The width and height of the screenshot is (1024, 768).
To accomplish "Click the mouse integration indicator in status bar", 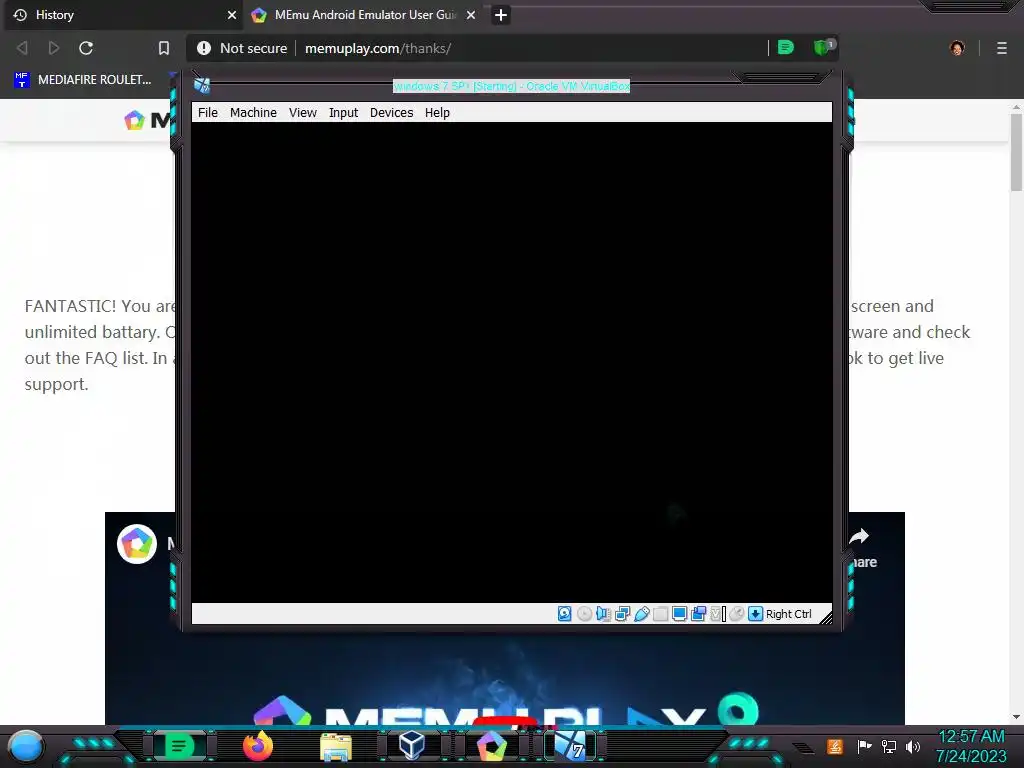I will 737,614.
